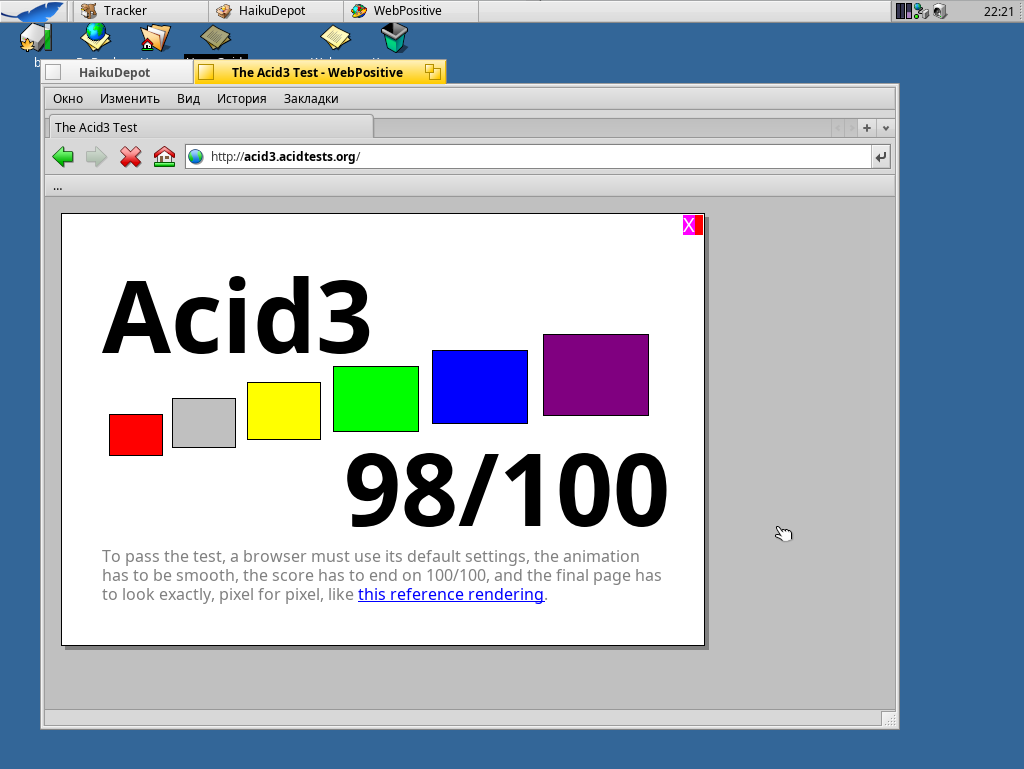The image size is (1024, 769).
Task: Click the resize corner of WebPositive window
Action: point(889,719)
